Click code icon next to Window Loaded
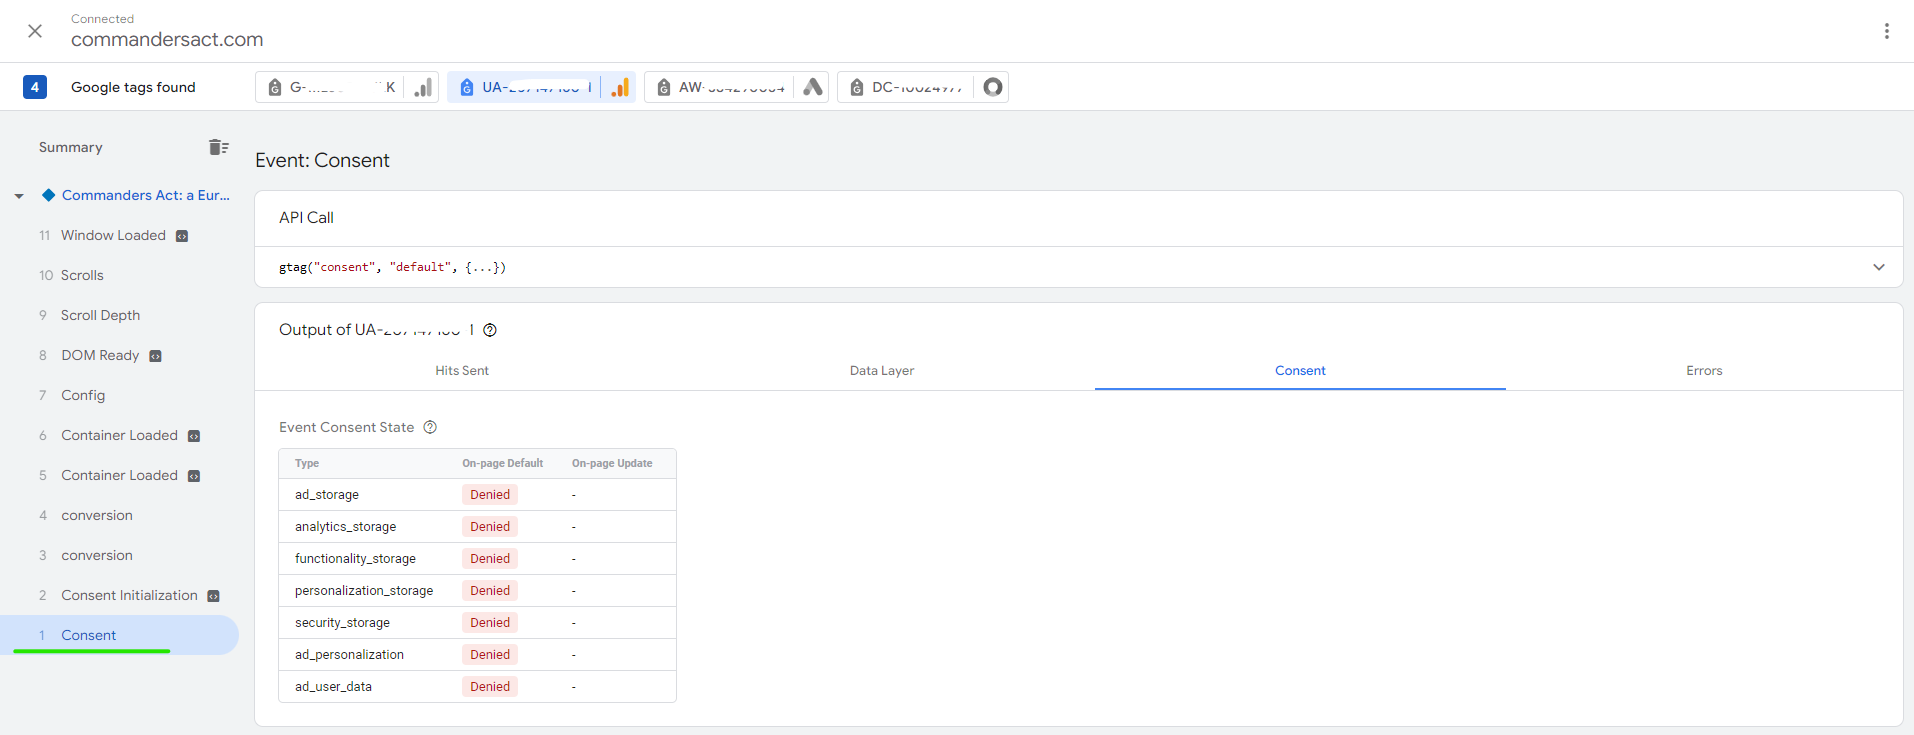 point(182,236)
